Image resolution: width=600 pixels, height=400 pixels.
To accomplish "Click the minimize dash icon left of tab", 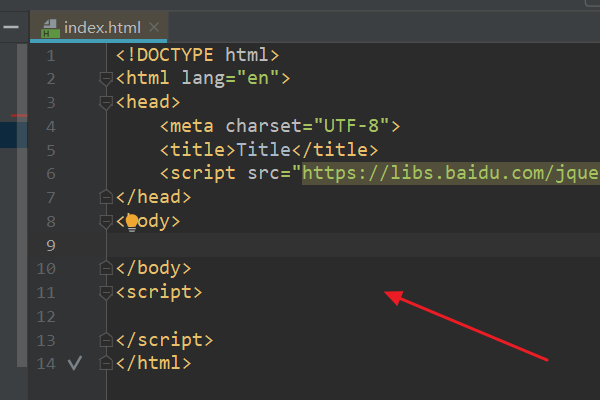I will [x=11, y=27].
